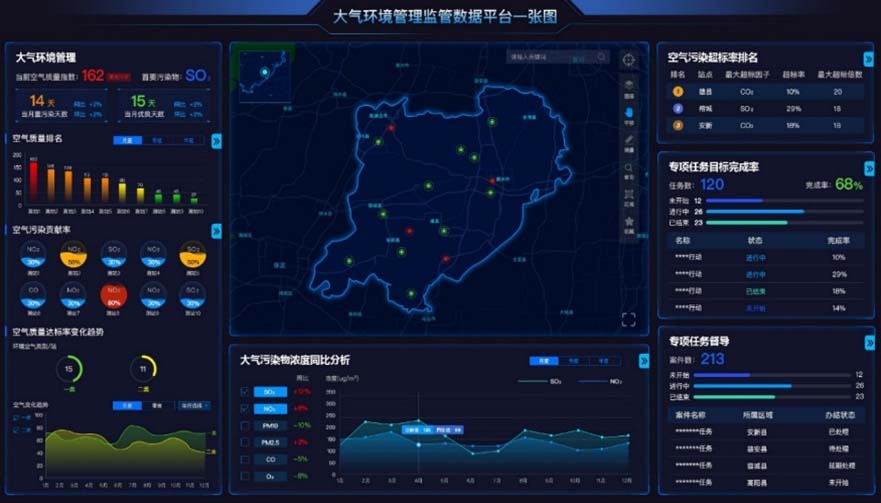Open the dropdown beside 空气变化趋势 tabs
The image size is (881, 503).
(x=194, y=405)
